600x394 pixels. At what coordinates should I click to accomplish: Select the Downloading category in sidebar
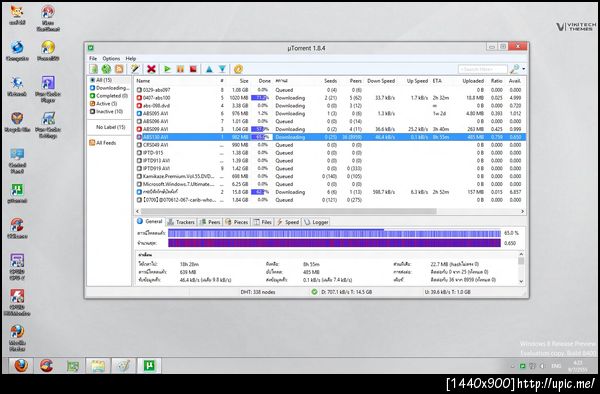[109, 88]
